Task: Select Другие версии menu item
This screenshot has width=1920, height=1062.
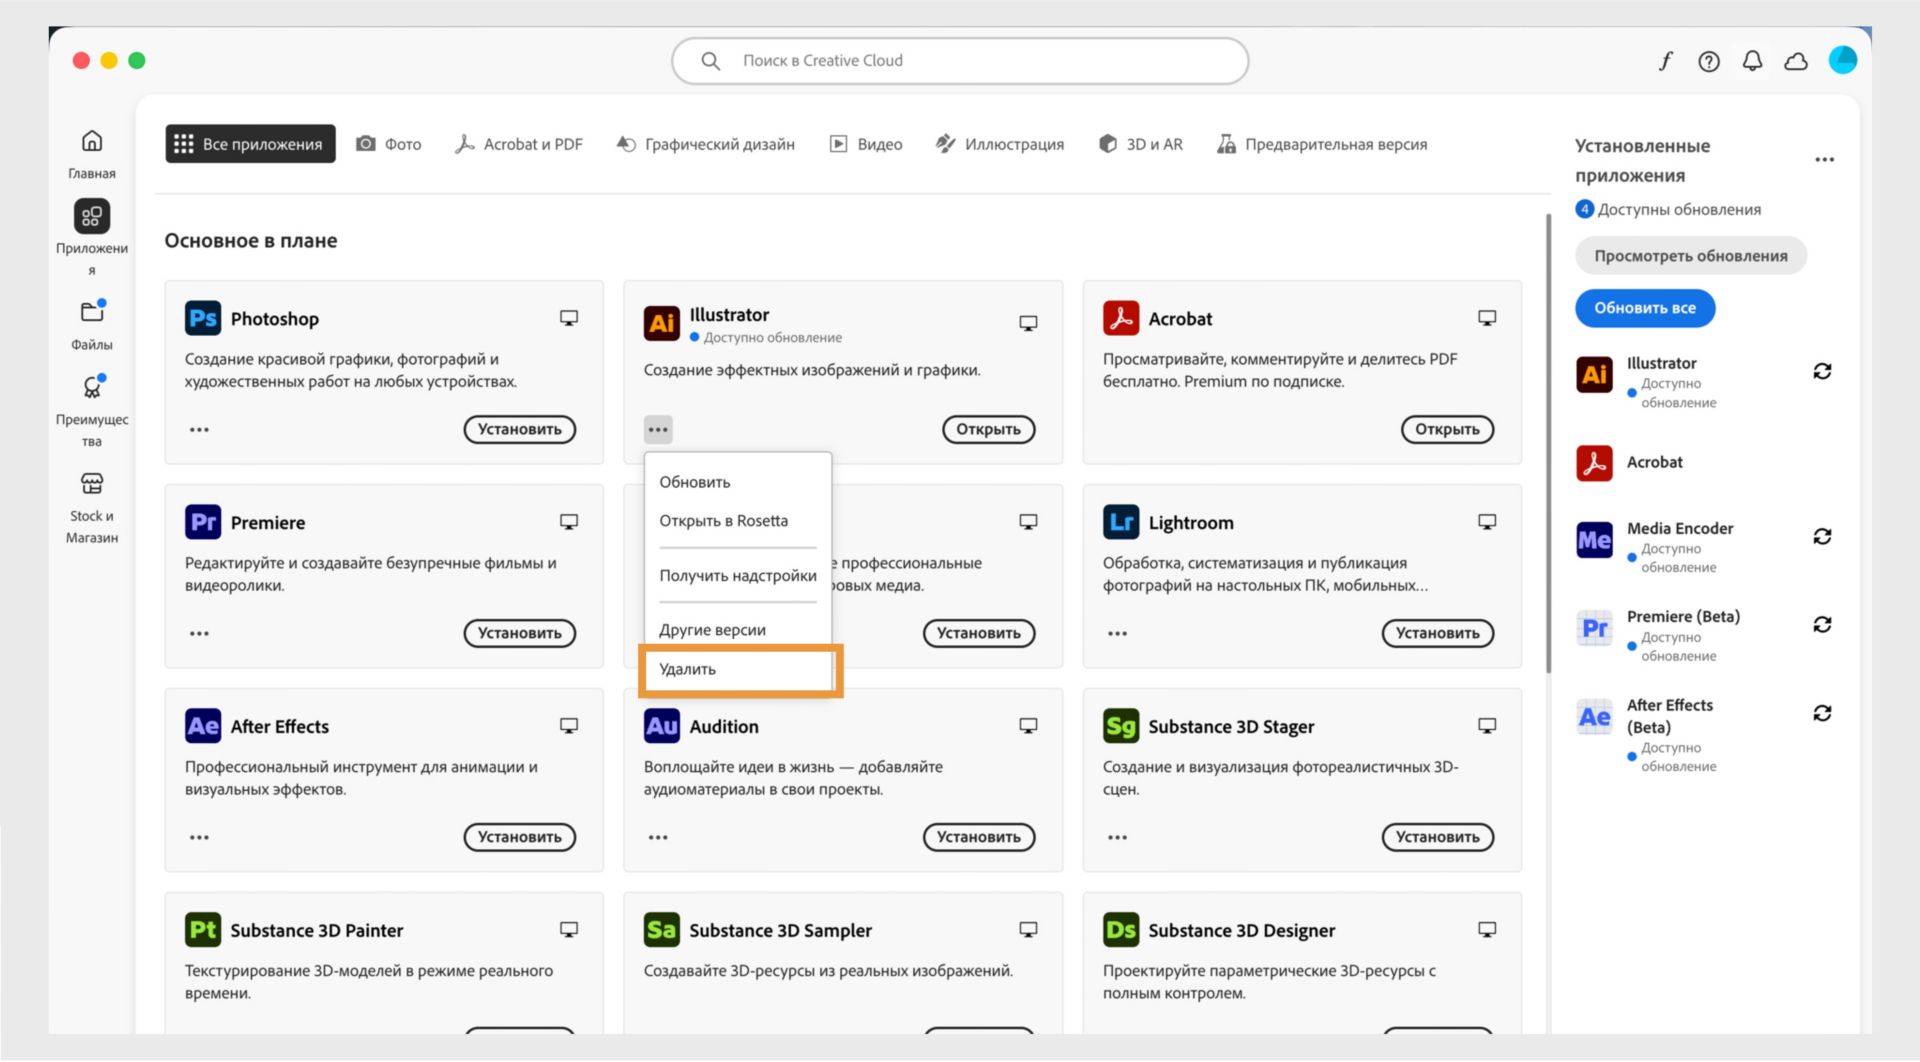Action: point(738,630)
